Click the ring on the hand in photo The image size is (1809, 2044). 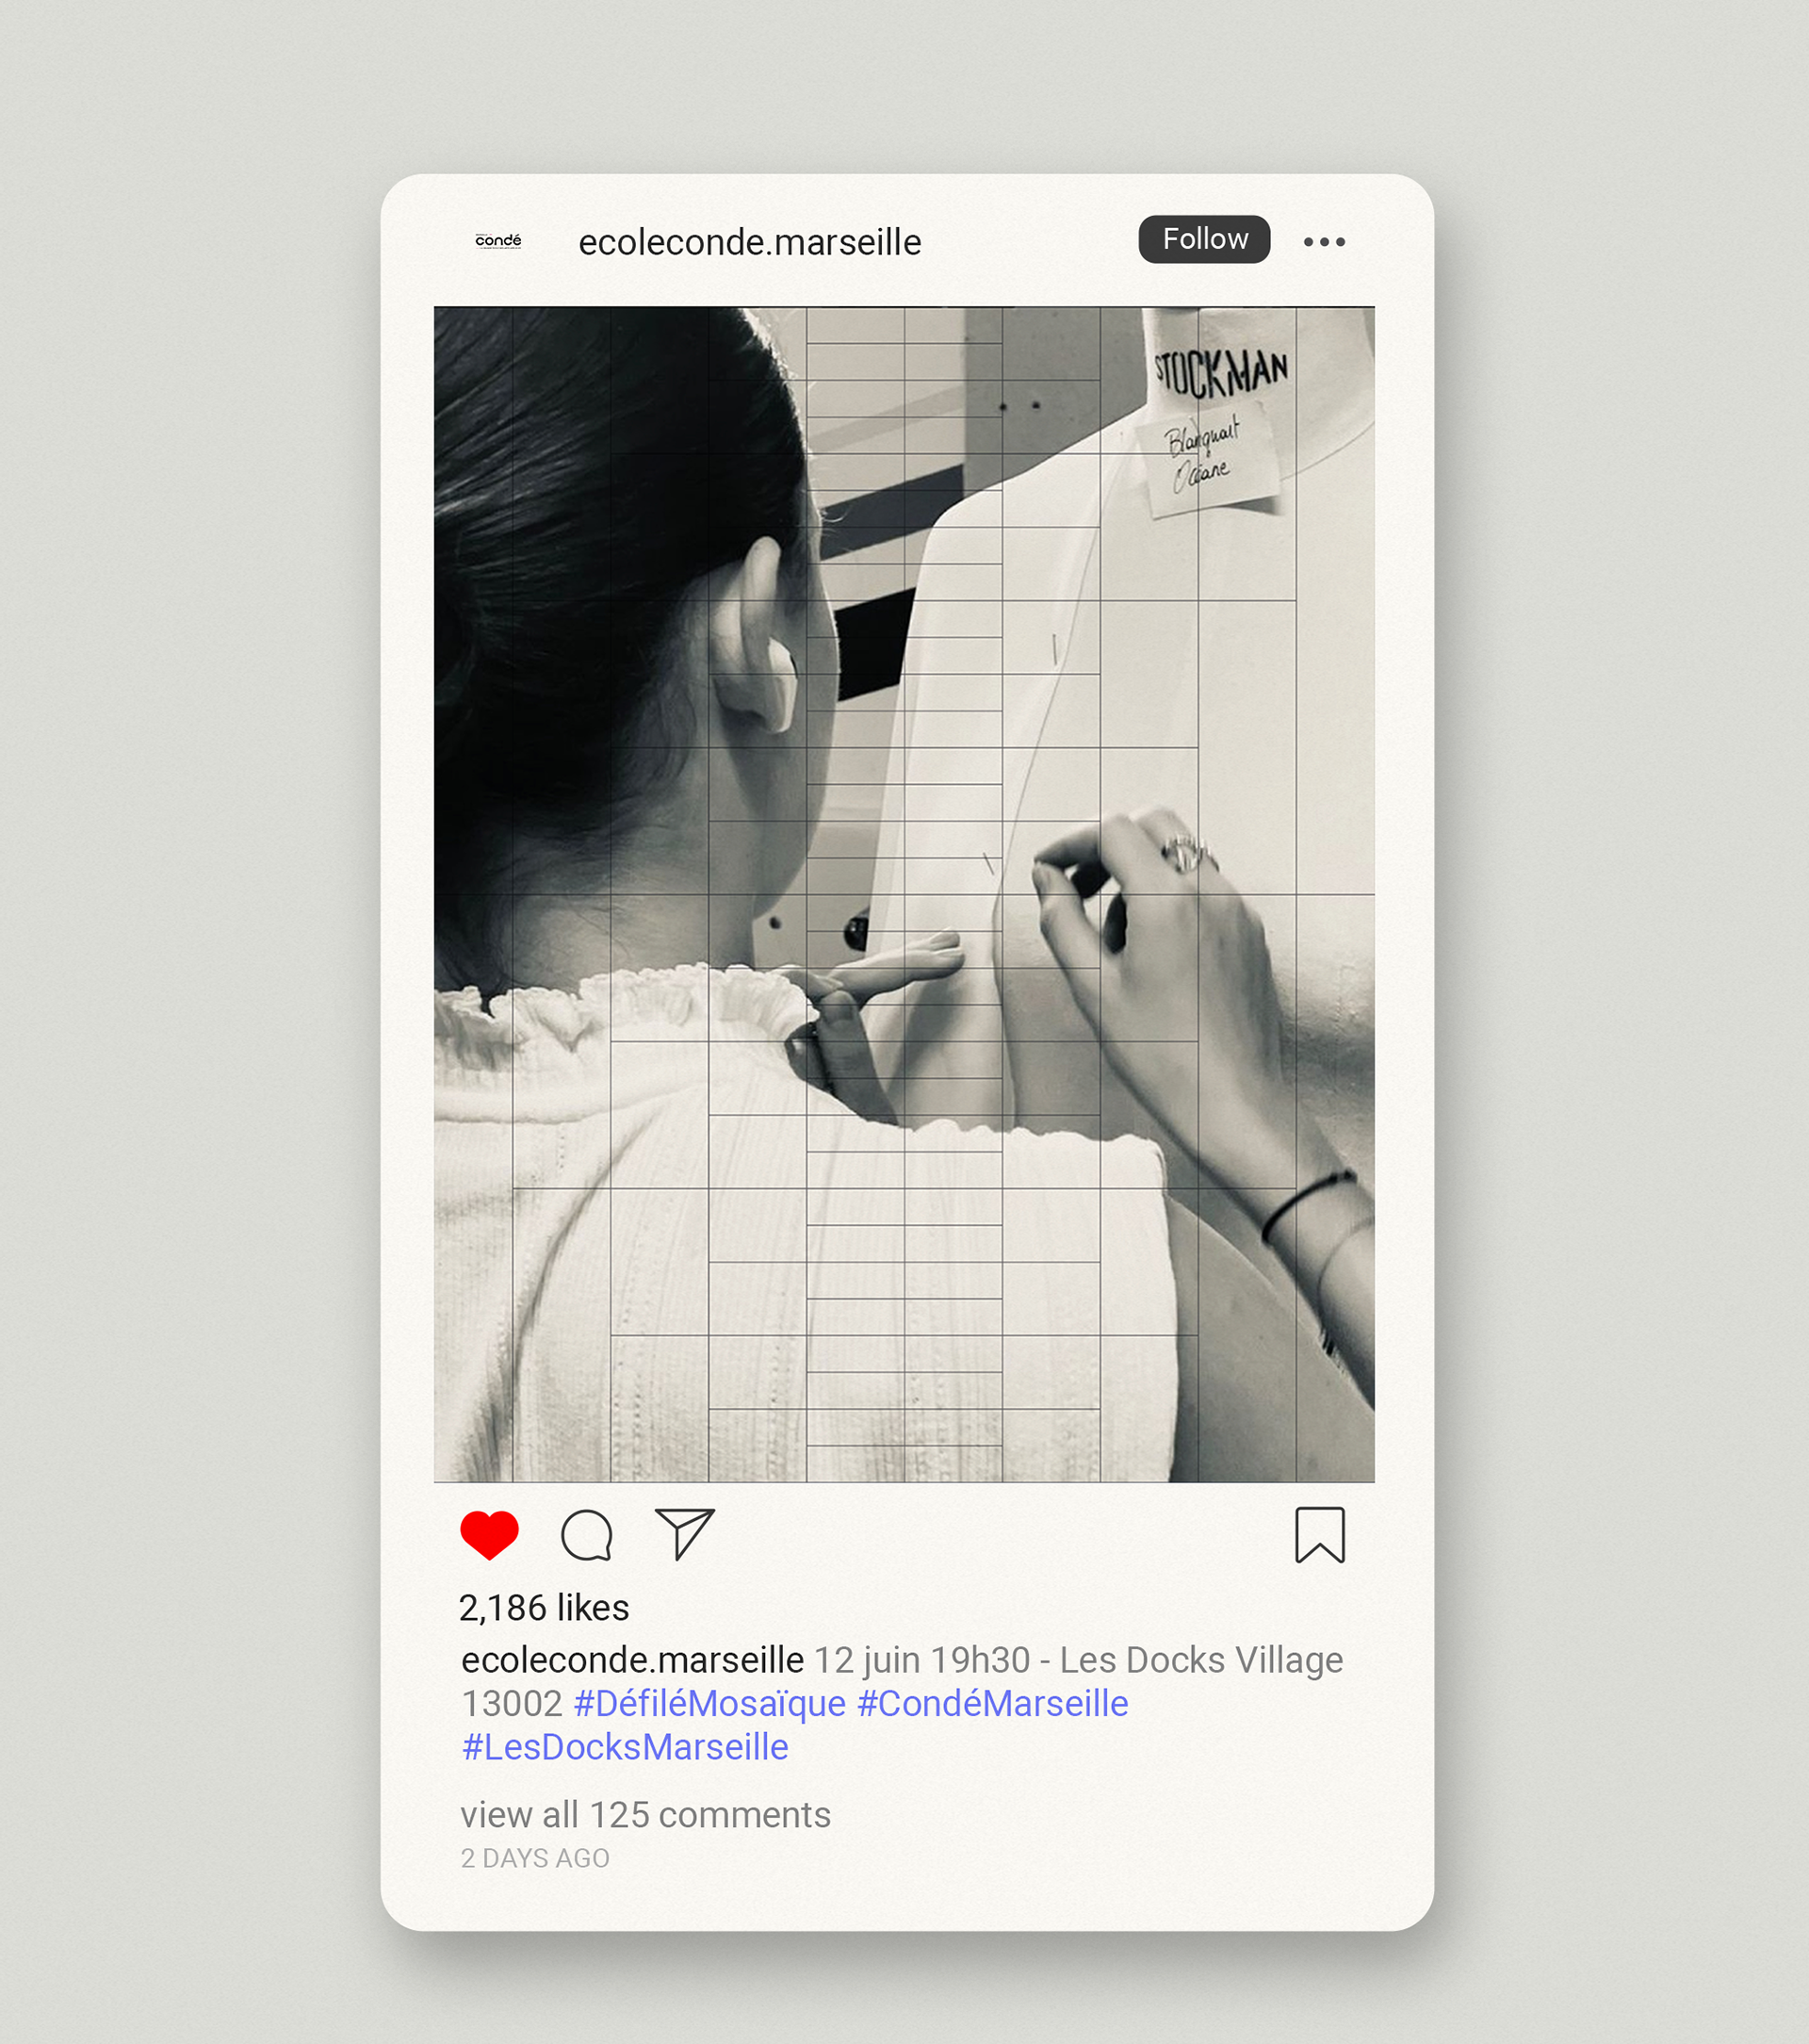point(1186,852)
